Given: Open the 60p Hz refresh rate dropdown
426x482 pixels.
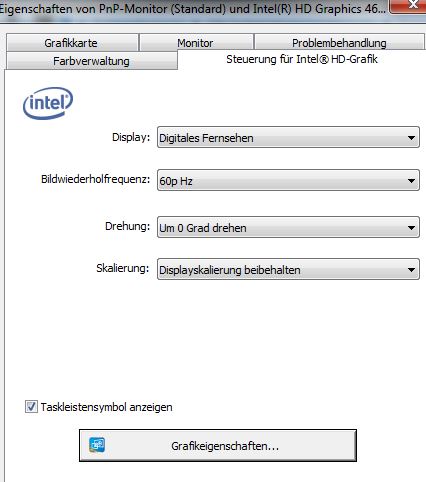Looking at the screenshot, I should [x=288, y=180].
